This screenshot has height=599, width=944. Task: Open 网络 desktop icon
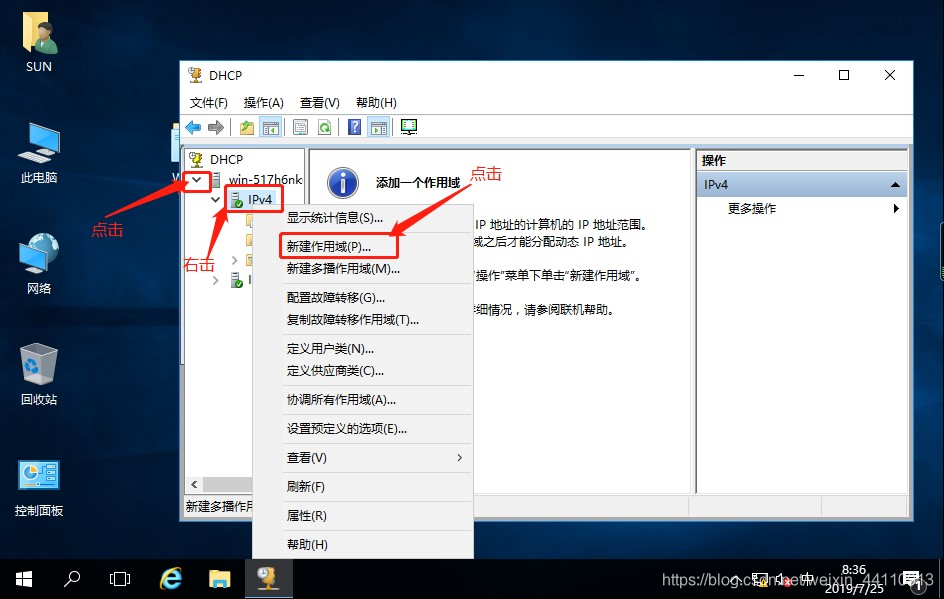(39, 263)
